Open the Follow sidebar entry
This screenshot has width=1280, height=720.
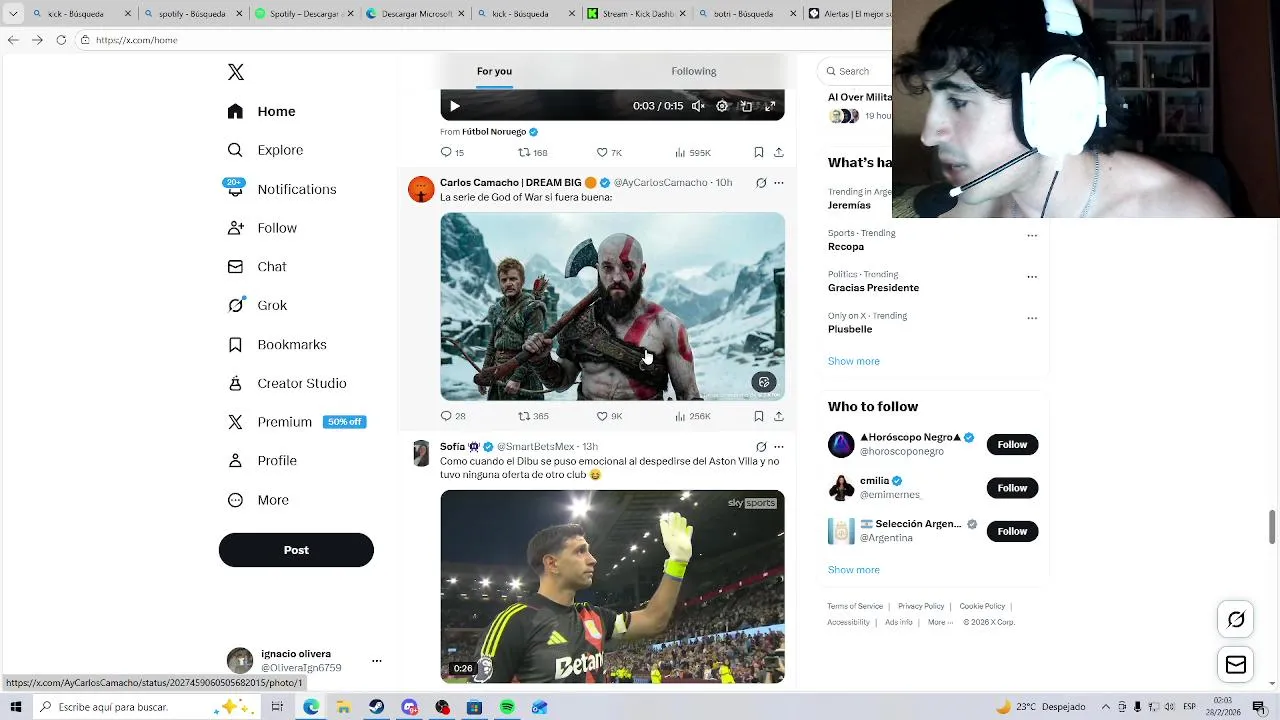point(263,228)
